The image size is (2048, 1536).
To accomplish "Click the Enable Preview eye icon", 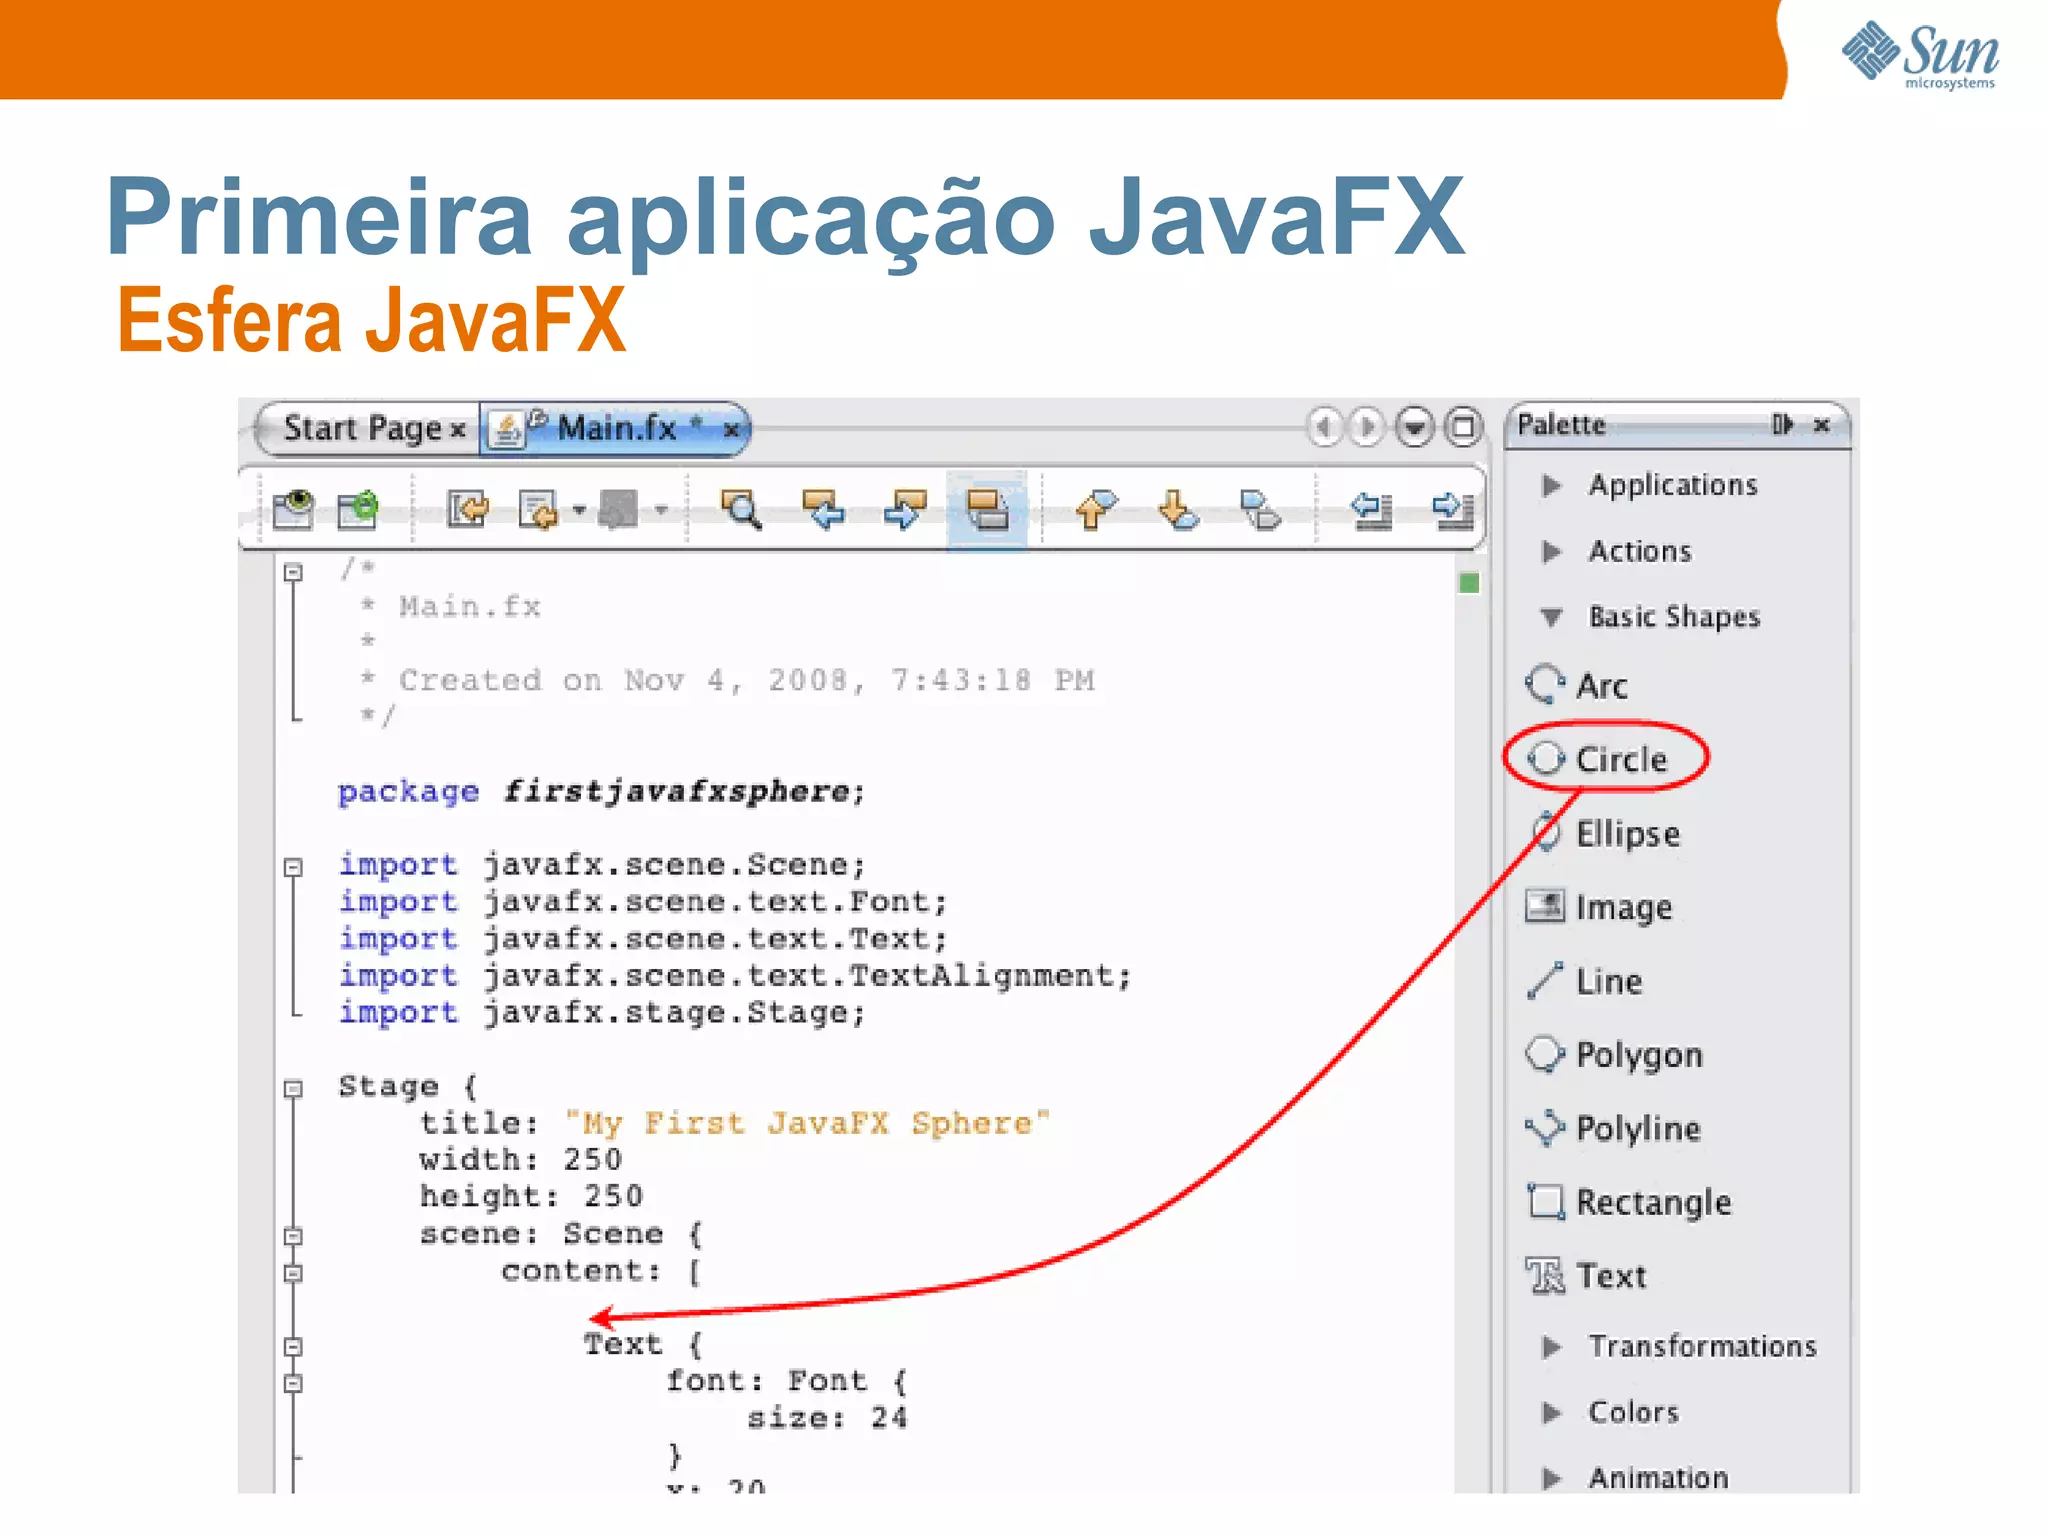I will pyautogui.click(x=293, y=509).
